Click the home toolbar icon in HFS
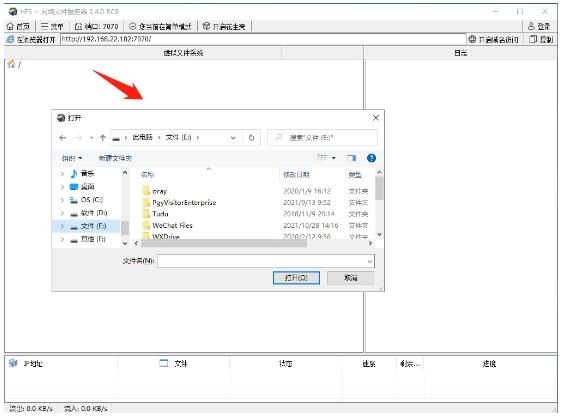This screenshot has width=563, height=419. point(11,26)
